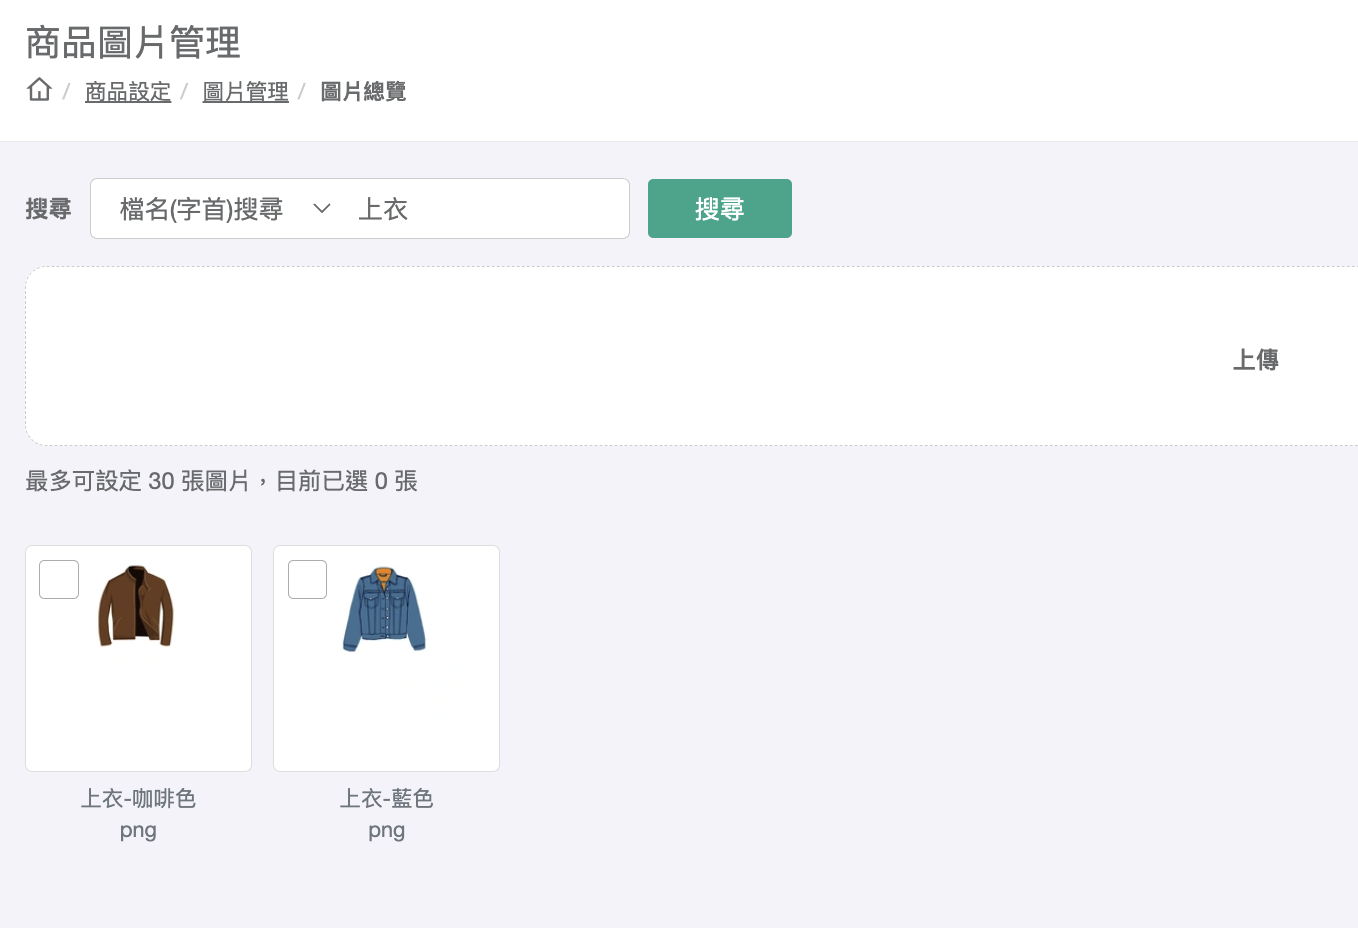Click png extension under 上衣-咖啡色

138,830
